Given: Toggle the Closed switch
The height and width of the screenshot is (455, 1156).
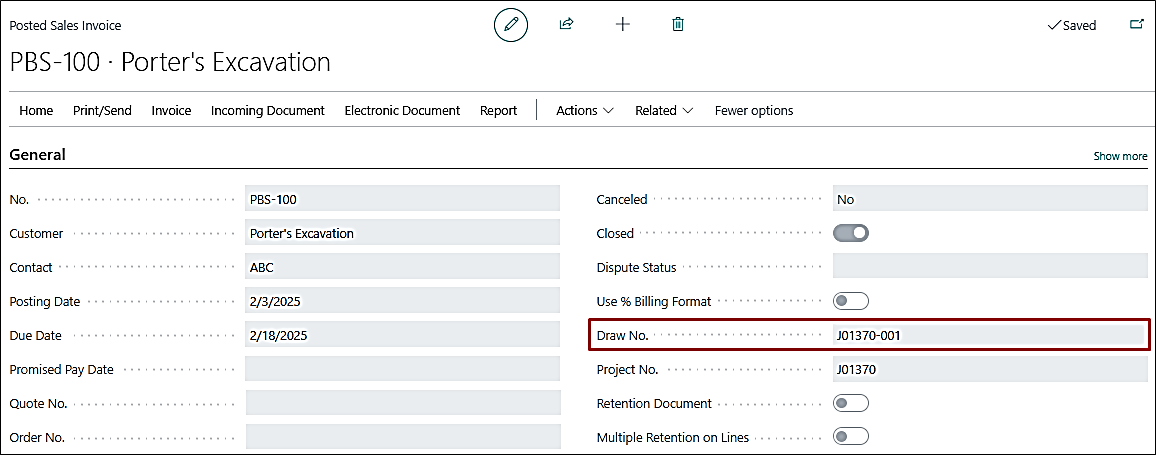Looking at the screenshot, I should point(851,233).
